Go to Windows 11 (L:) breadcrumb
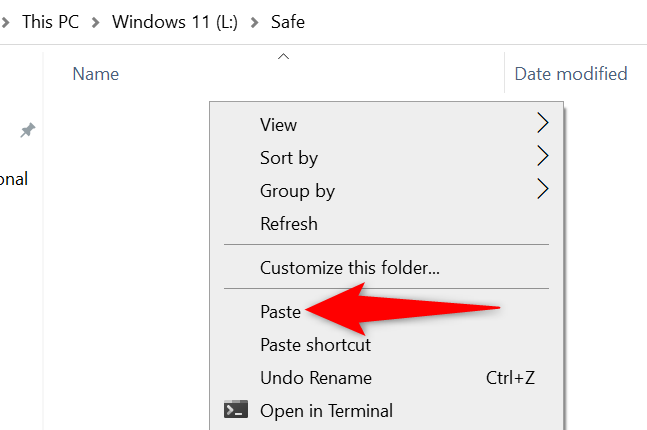647x430 pixels. click(174, 21)
